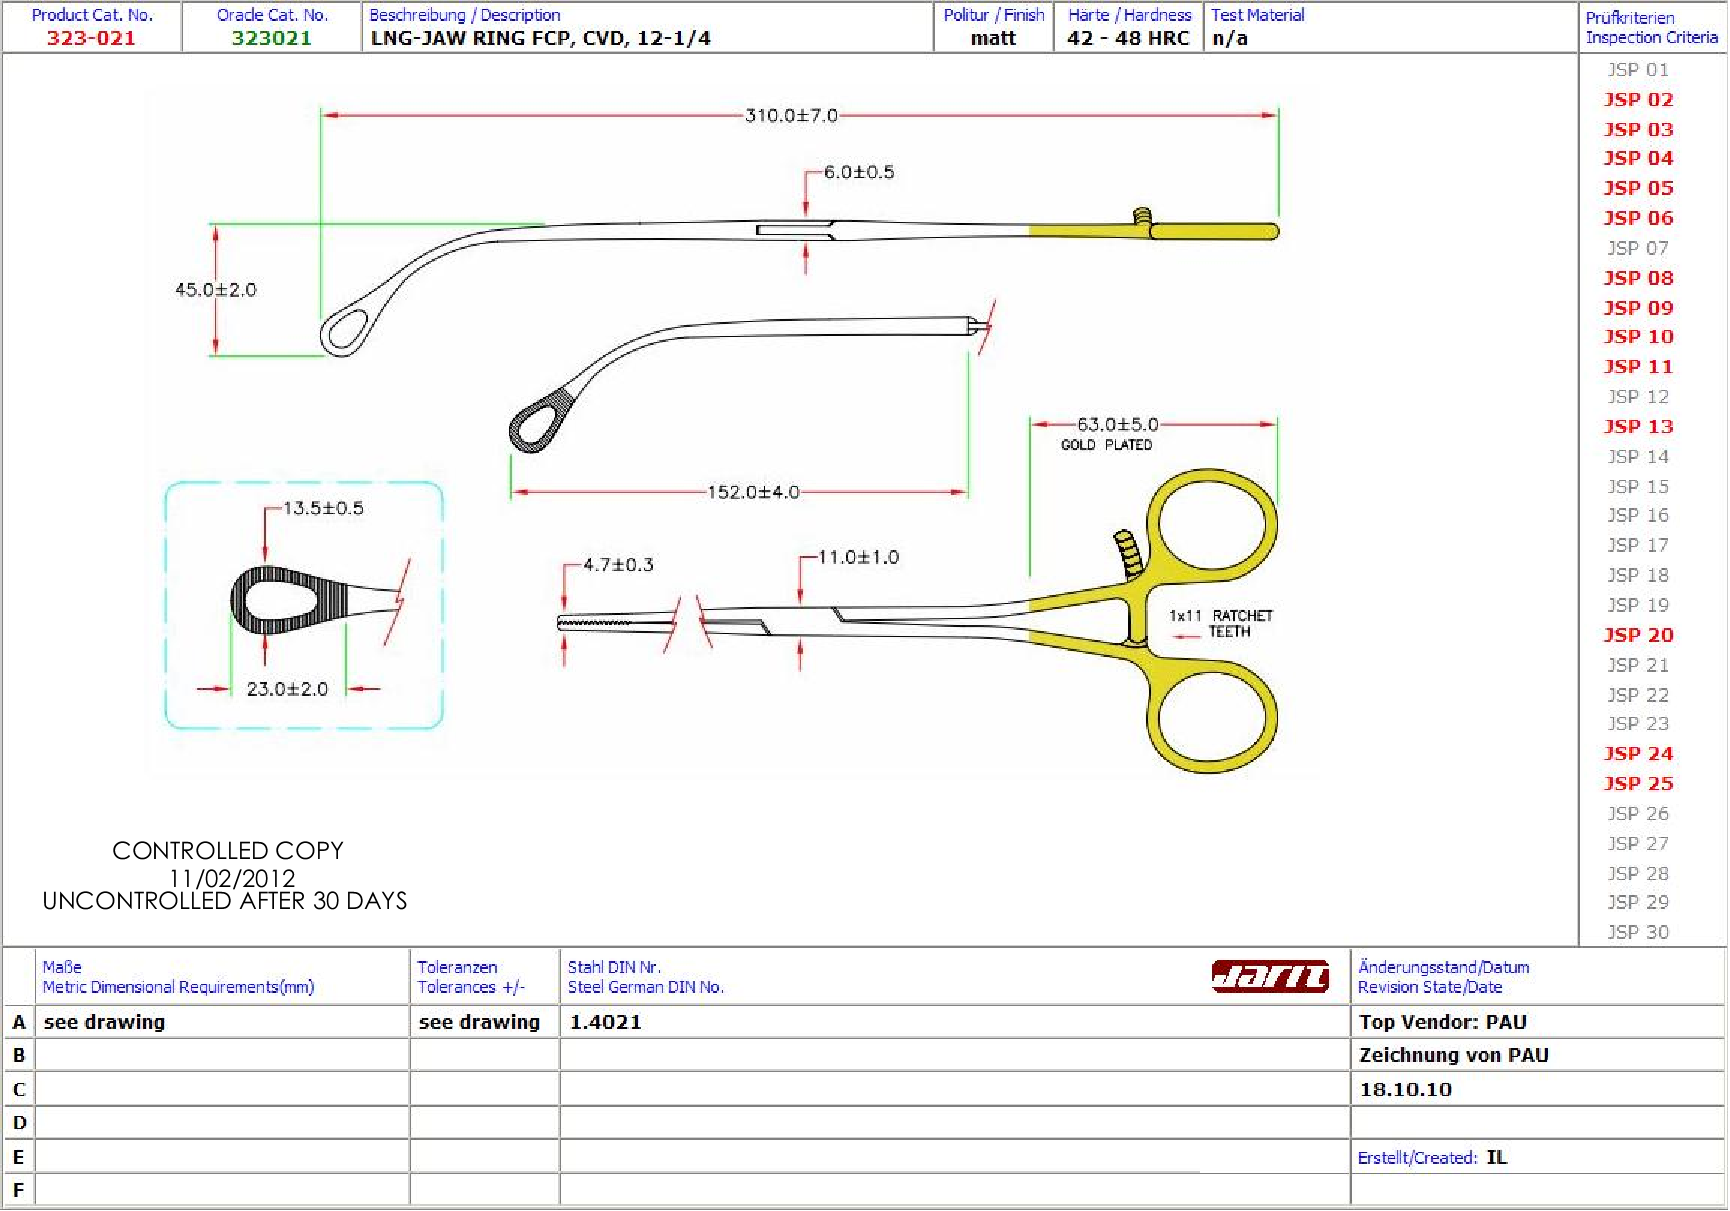Click the 63.0±5.0 gold plated dimension

point(1117,425)
